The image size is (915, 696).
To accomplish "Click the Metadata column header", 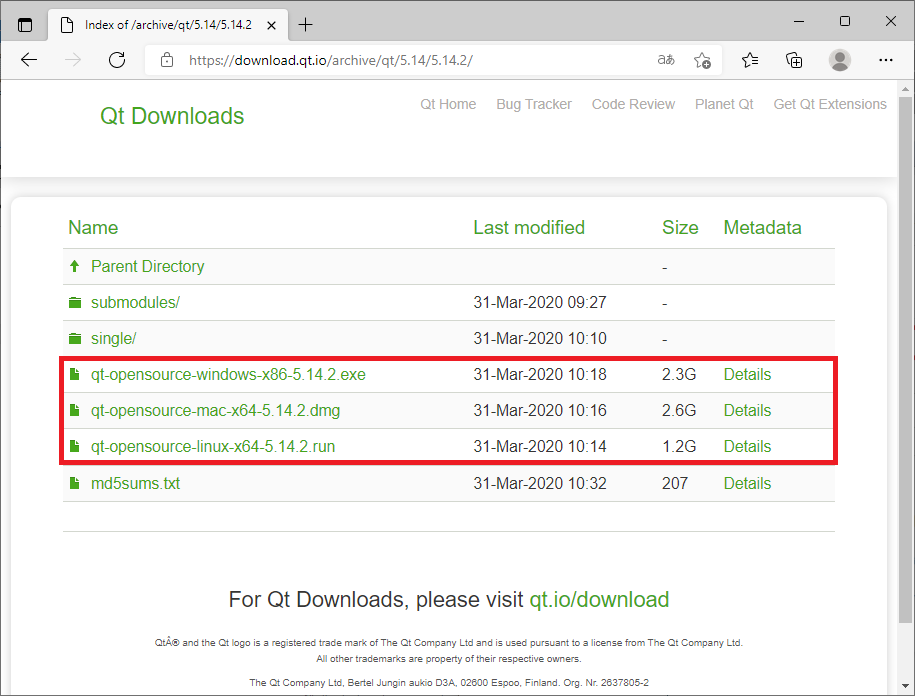I will [x=762, y=228].
